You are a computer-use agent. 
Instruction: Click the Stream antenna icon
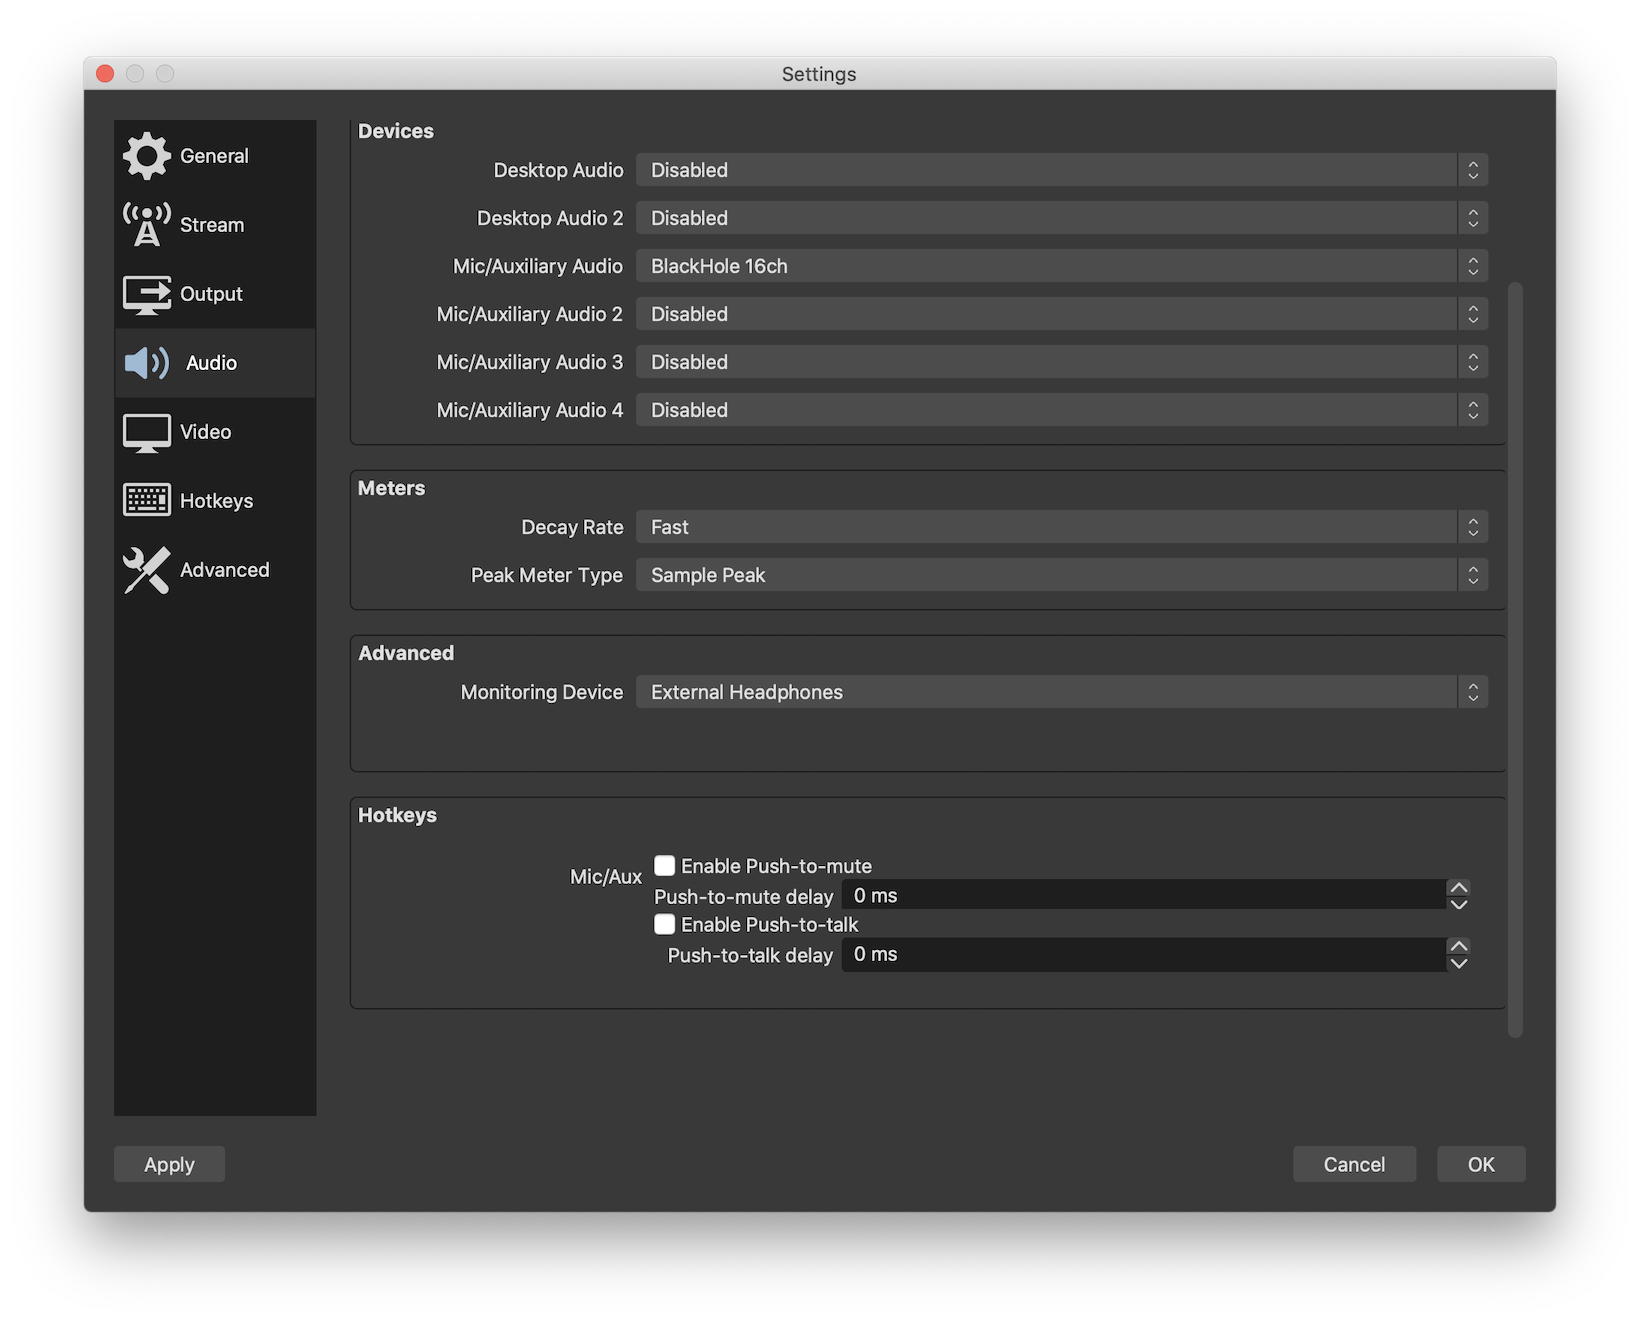pos(147,225)
